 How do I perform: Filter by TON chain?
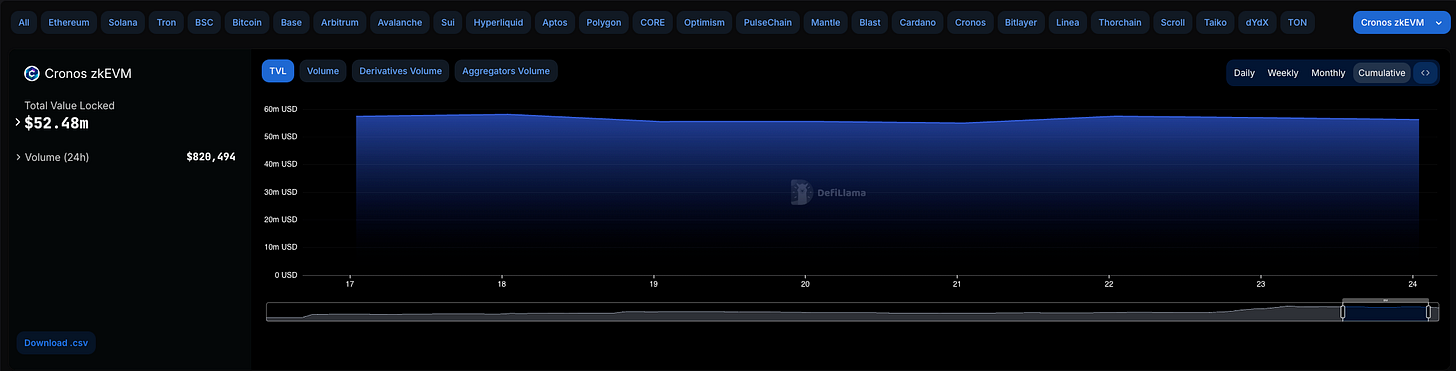[x=1297, y=22]
